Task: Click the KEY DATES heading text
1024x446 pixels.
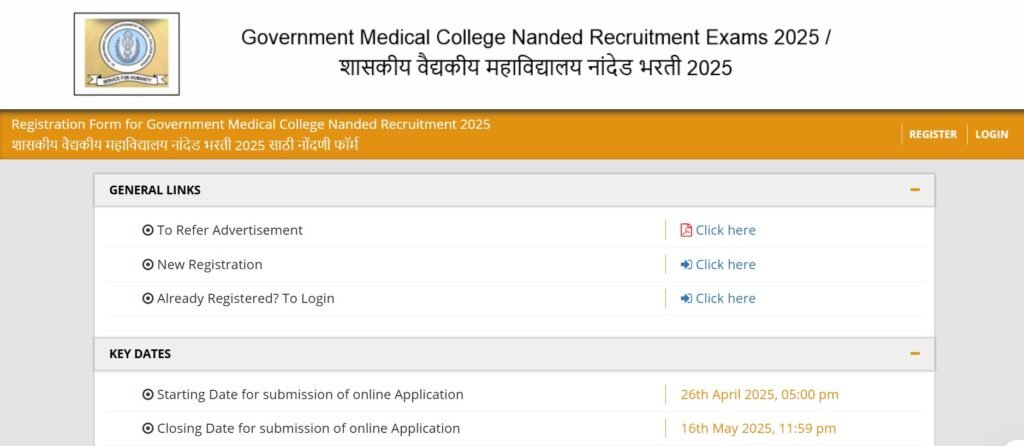Action: pyautogui.click(x=140, y=354)
